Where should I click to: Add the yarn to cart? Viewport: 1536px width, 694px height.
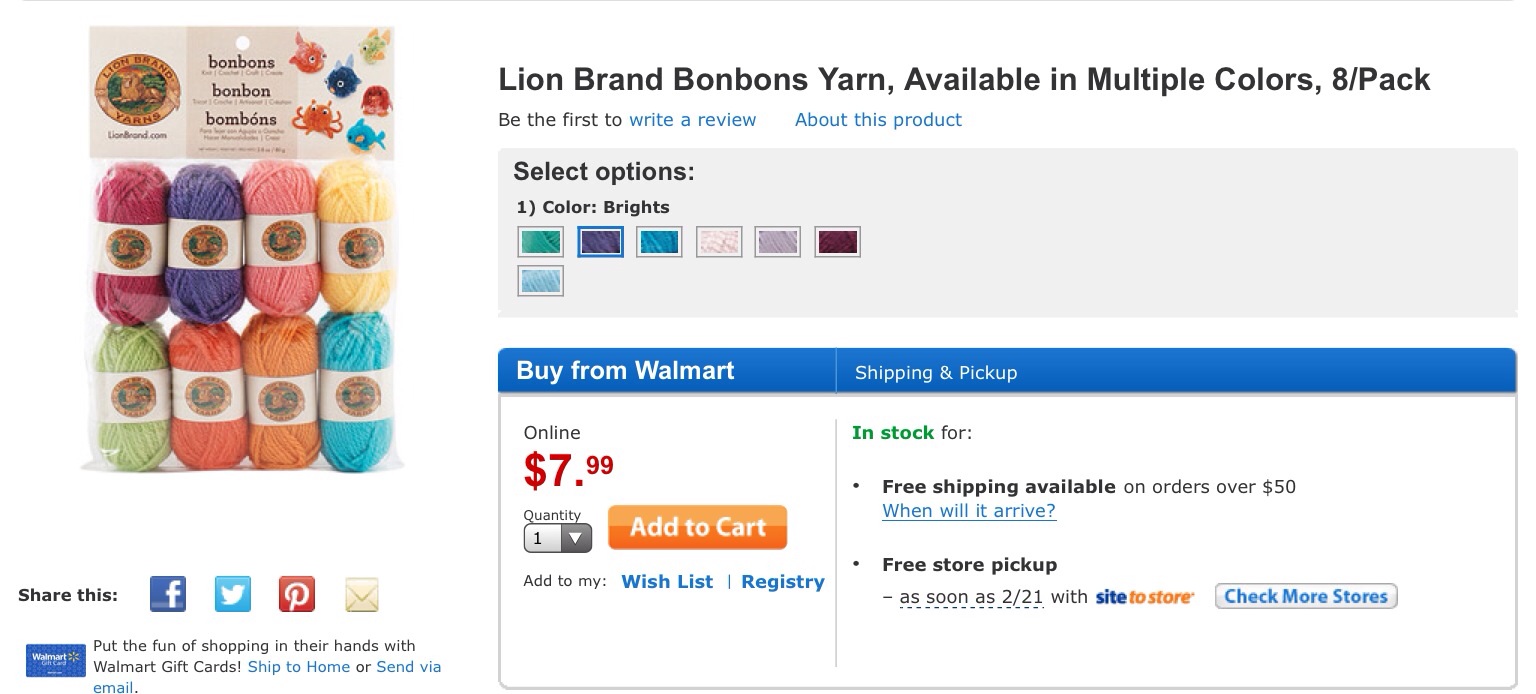(697, 527)
